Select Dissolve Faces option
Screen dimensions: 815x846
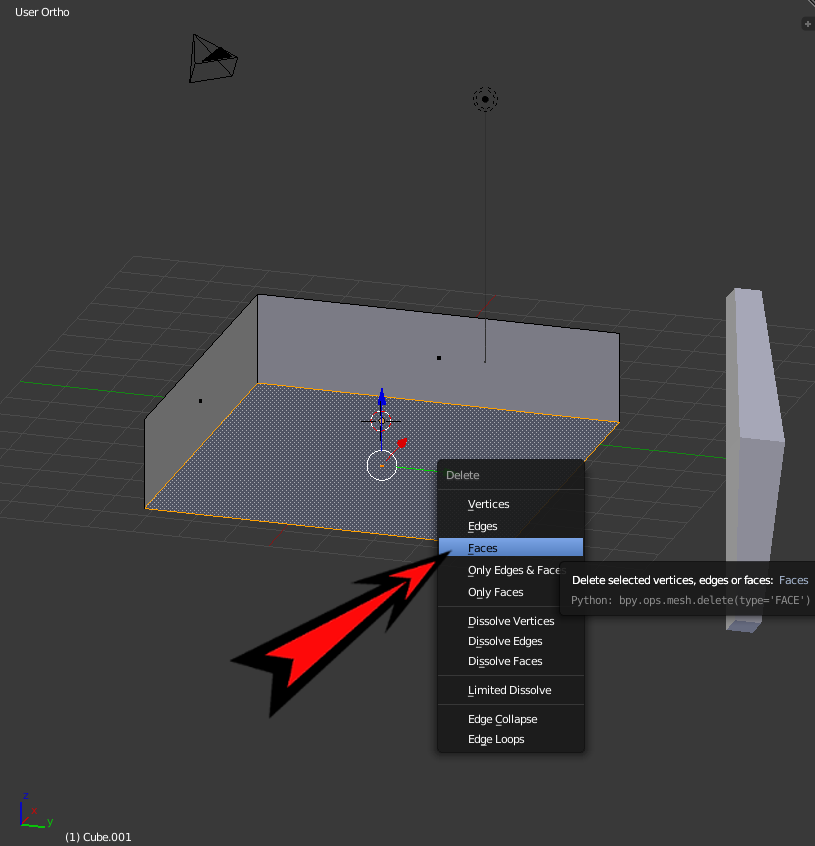coord(510,661)
